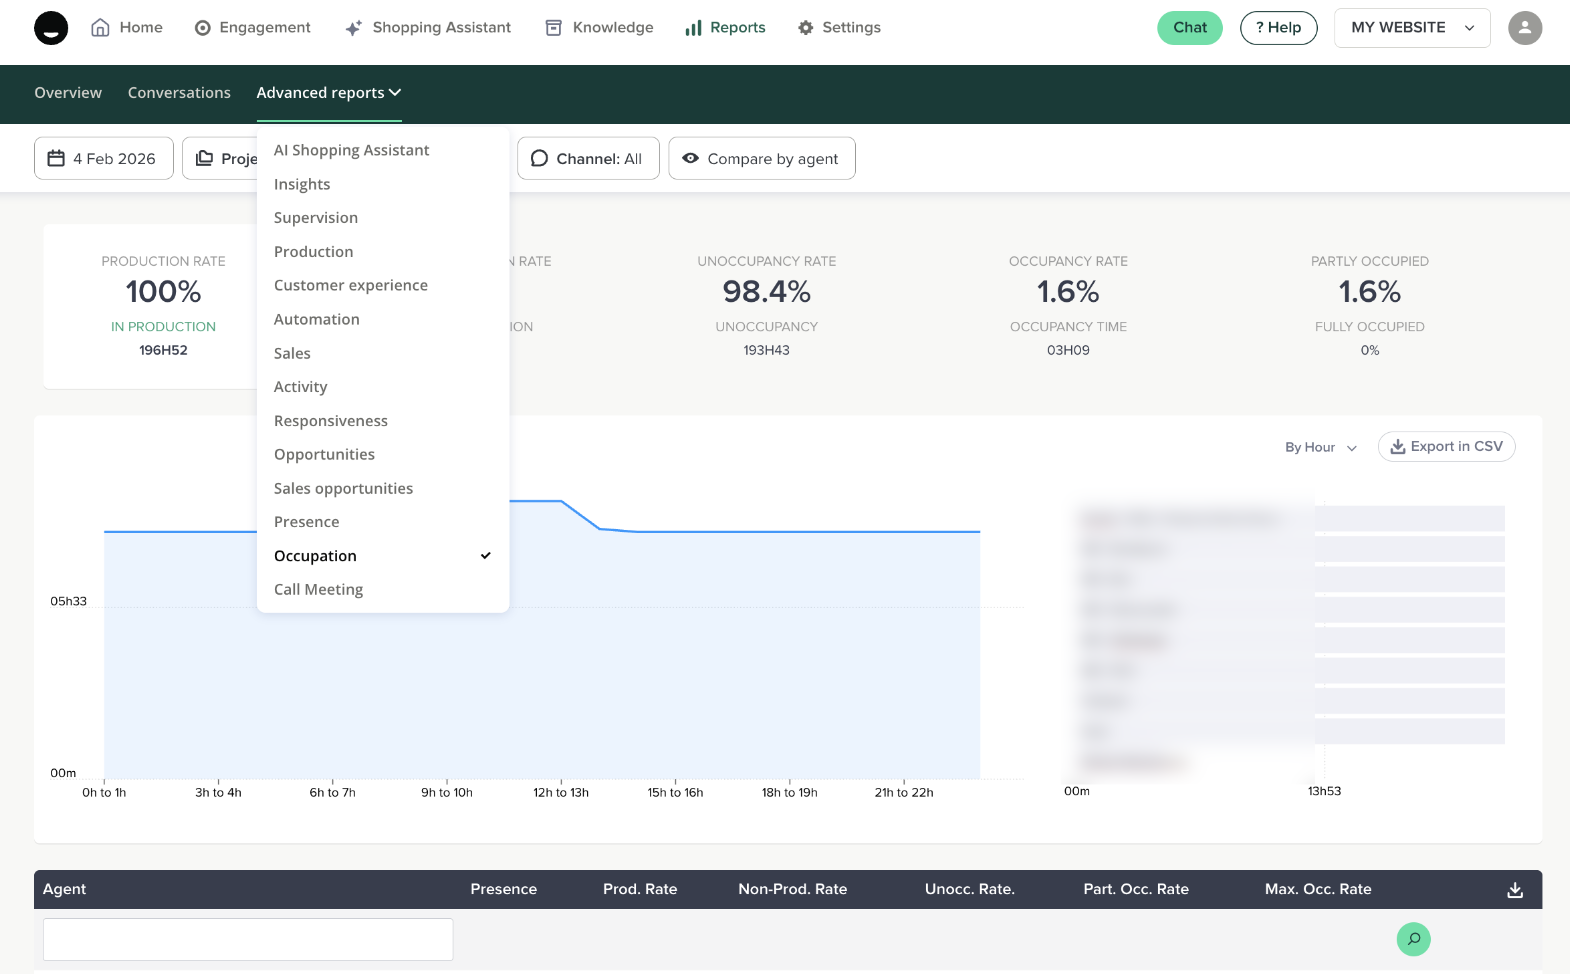This screenshot has width=1570, height=974.
Task: Click the black circle app logo
Action: pos(51,28)
